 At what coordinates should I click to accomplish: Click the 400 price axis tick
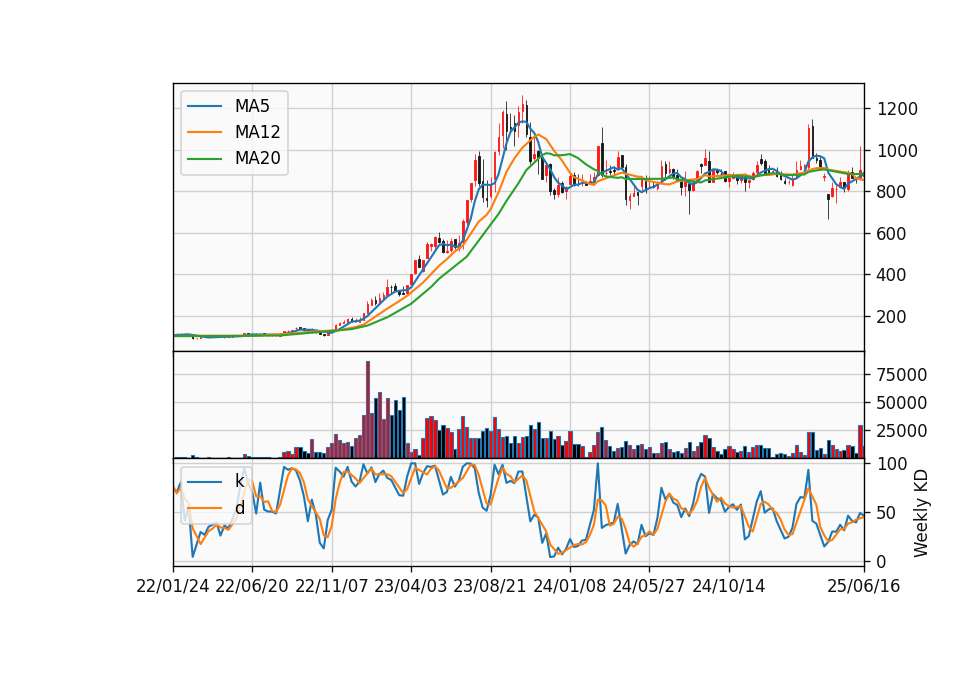[x=891, y=276]
